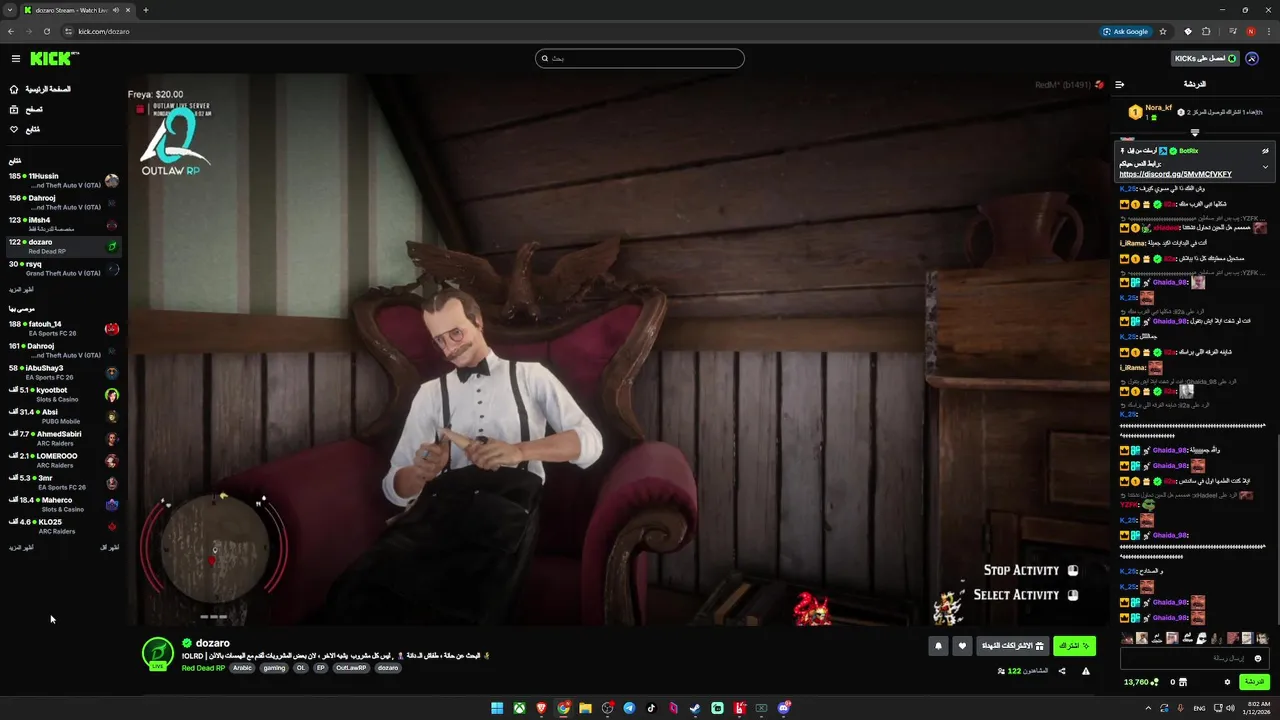This screenshot has width=1280, height=720.
Task: Collapse the chat panel with the arrow icon
Action: 1119,84
